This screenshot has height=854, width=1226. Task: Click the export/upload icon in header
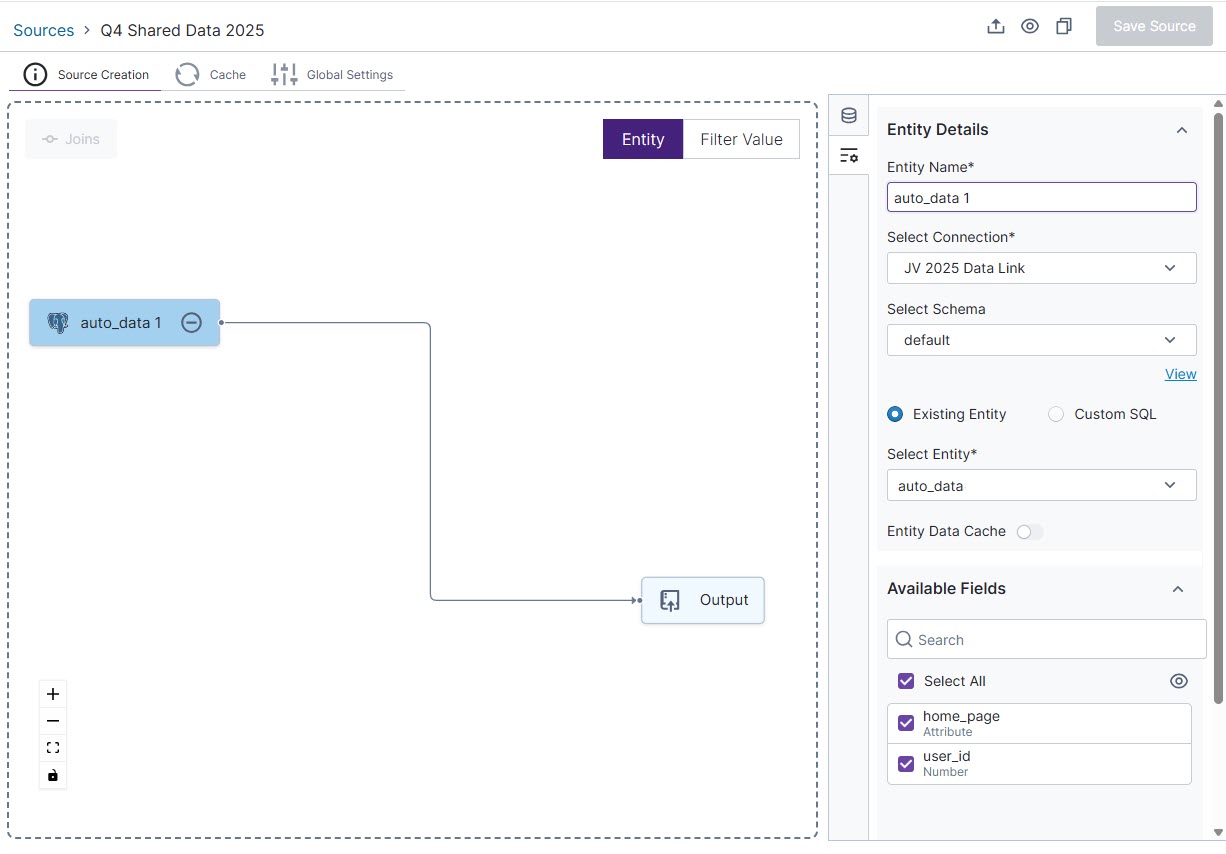(995, 27)
